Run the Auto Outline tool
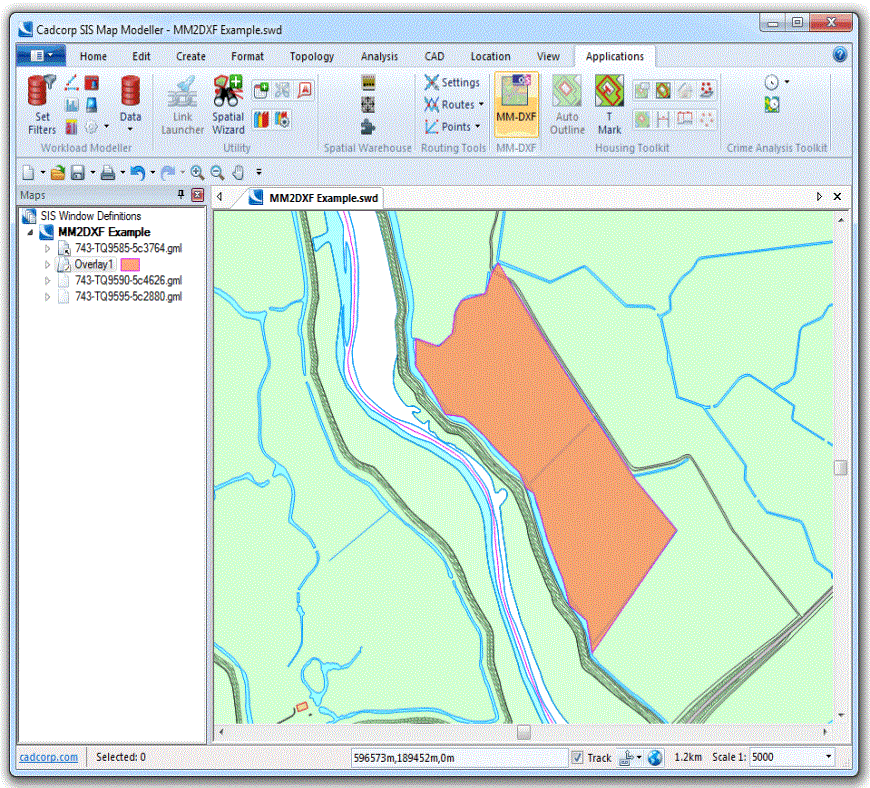This screenshot has height=788, width=870. (x=567, y=105)
